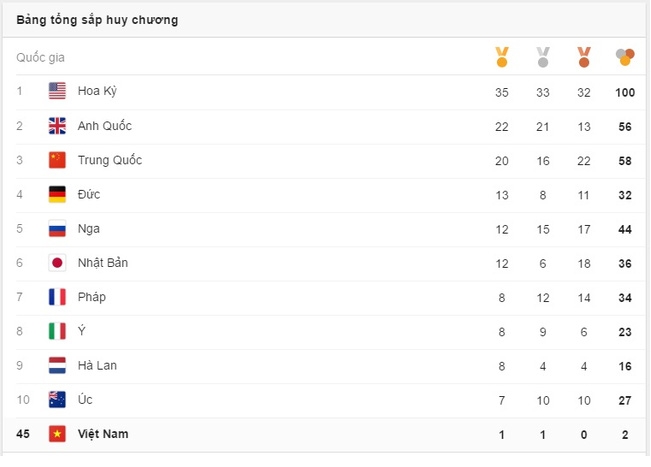This screenshot has width=651, height=467.
Task: Click the Great Britain flag icon
Action: (57, 126)
